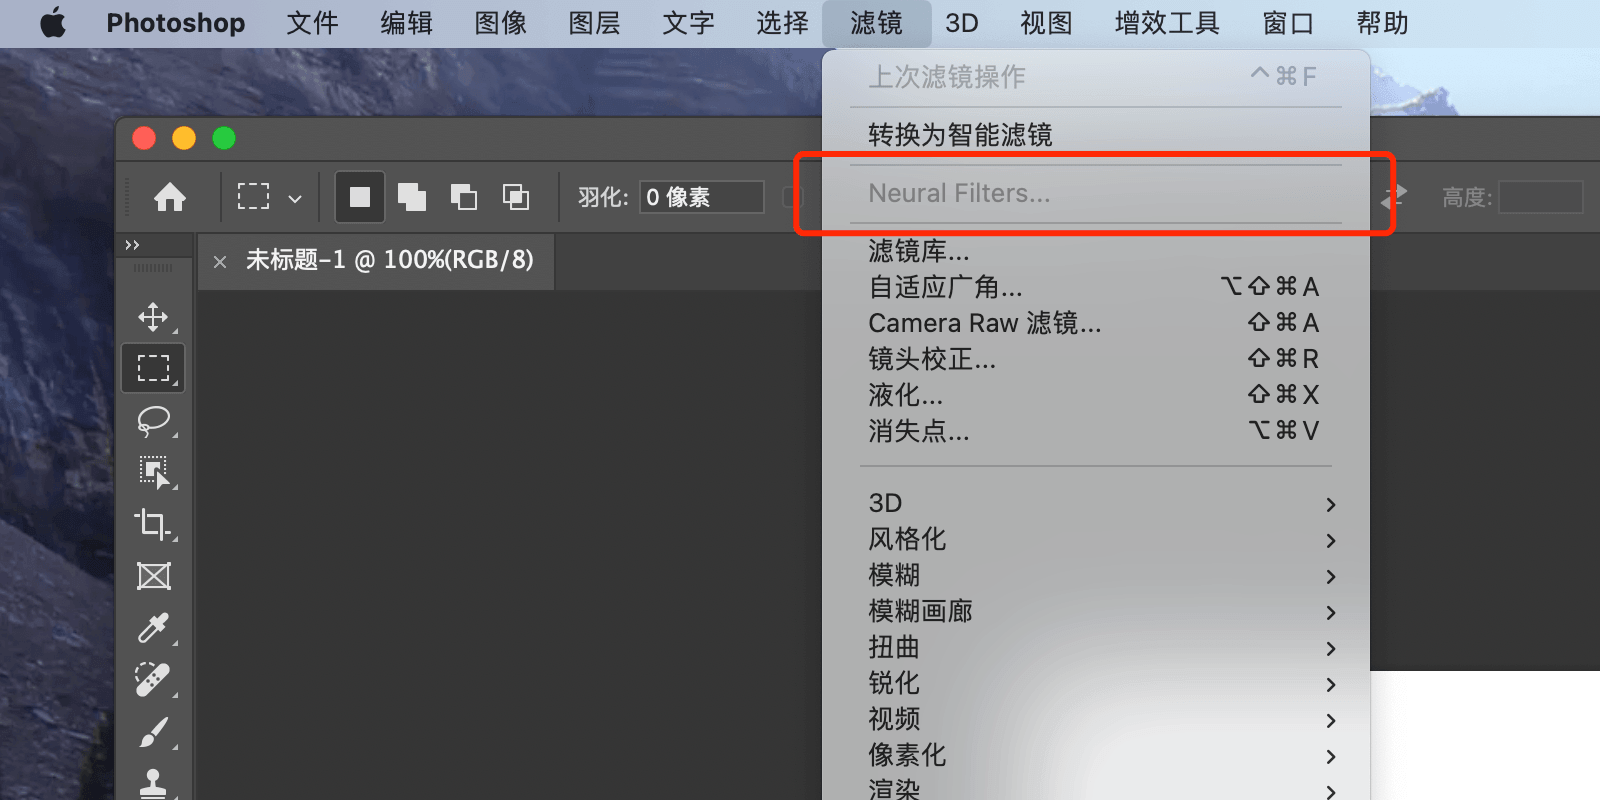Select the Move tool

coord(154,317)
